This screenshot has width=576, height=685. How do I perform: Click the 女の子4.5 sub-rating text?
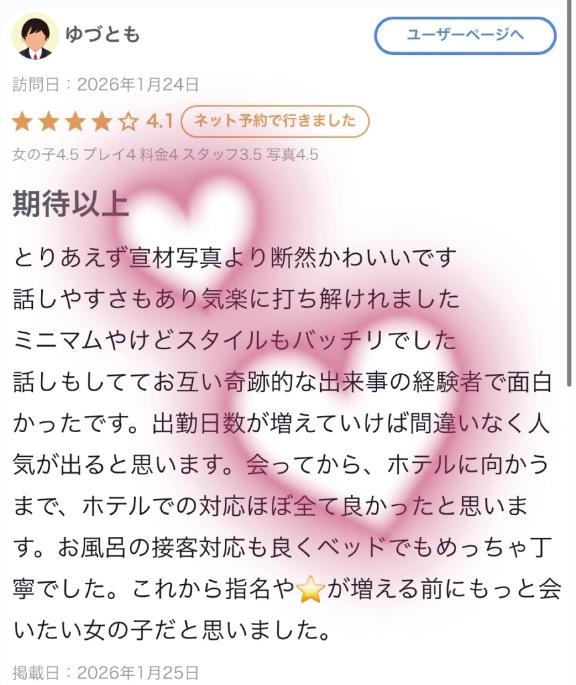(45, 154)
